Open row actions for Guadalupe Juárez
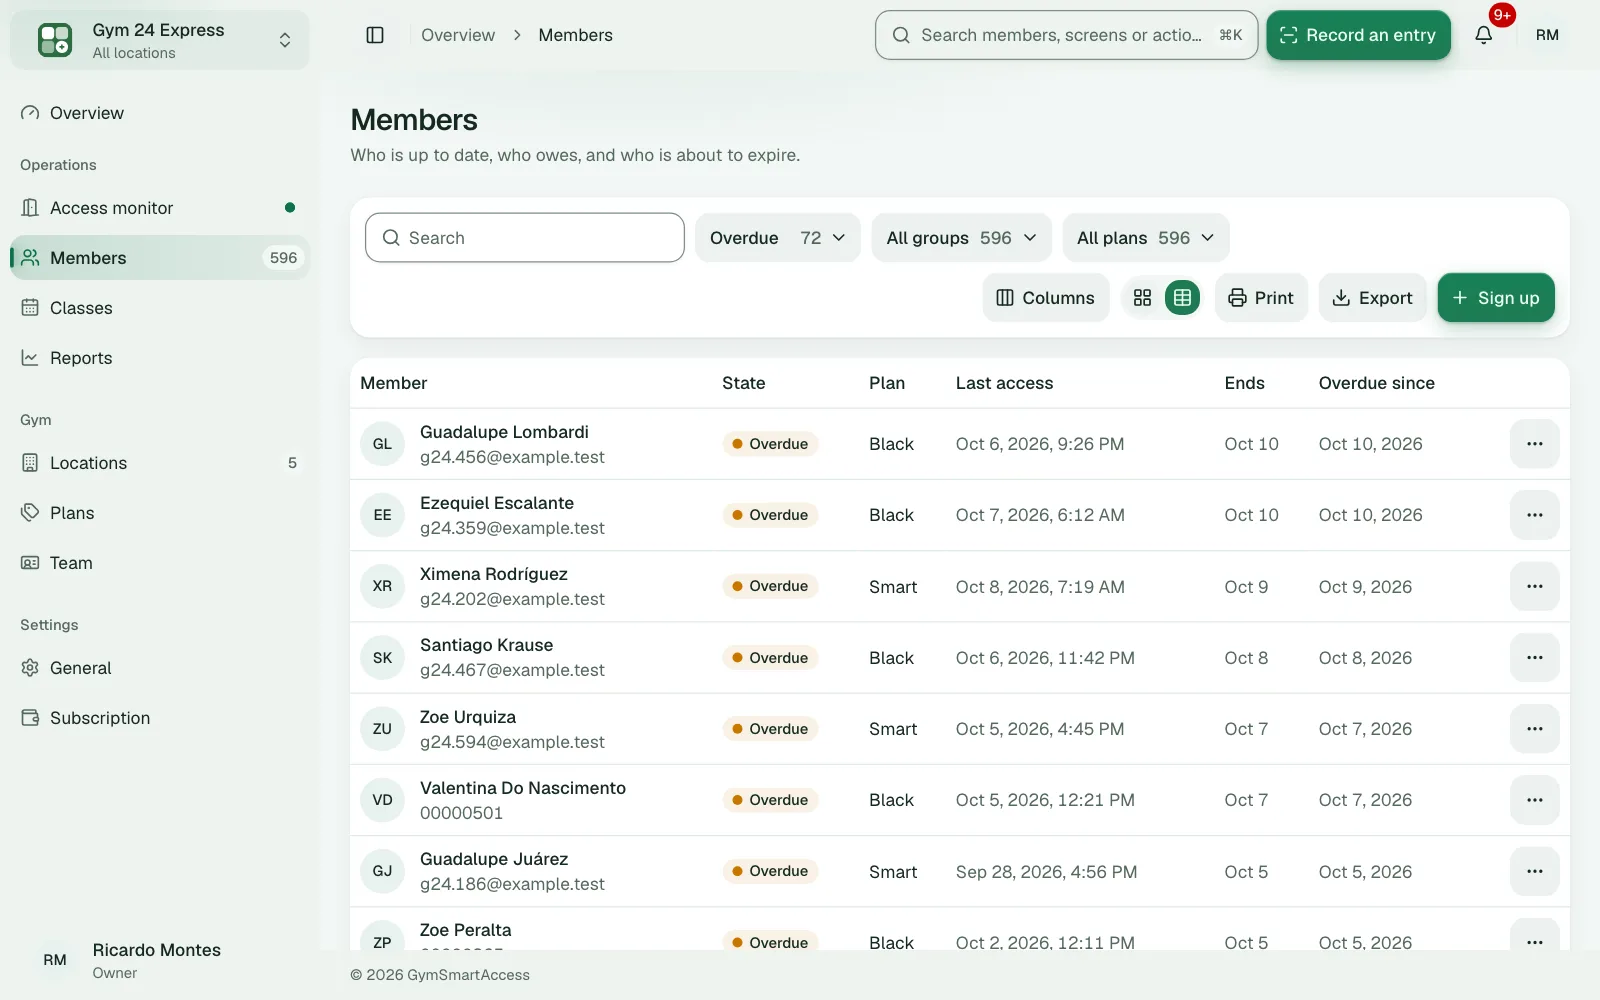Viewport: 1600px width, 1000px height. click(x=1534, y=871)
